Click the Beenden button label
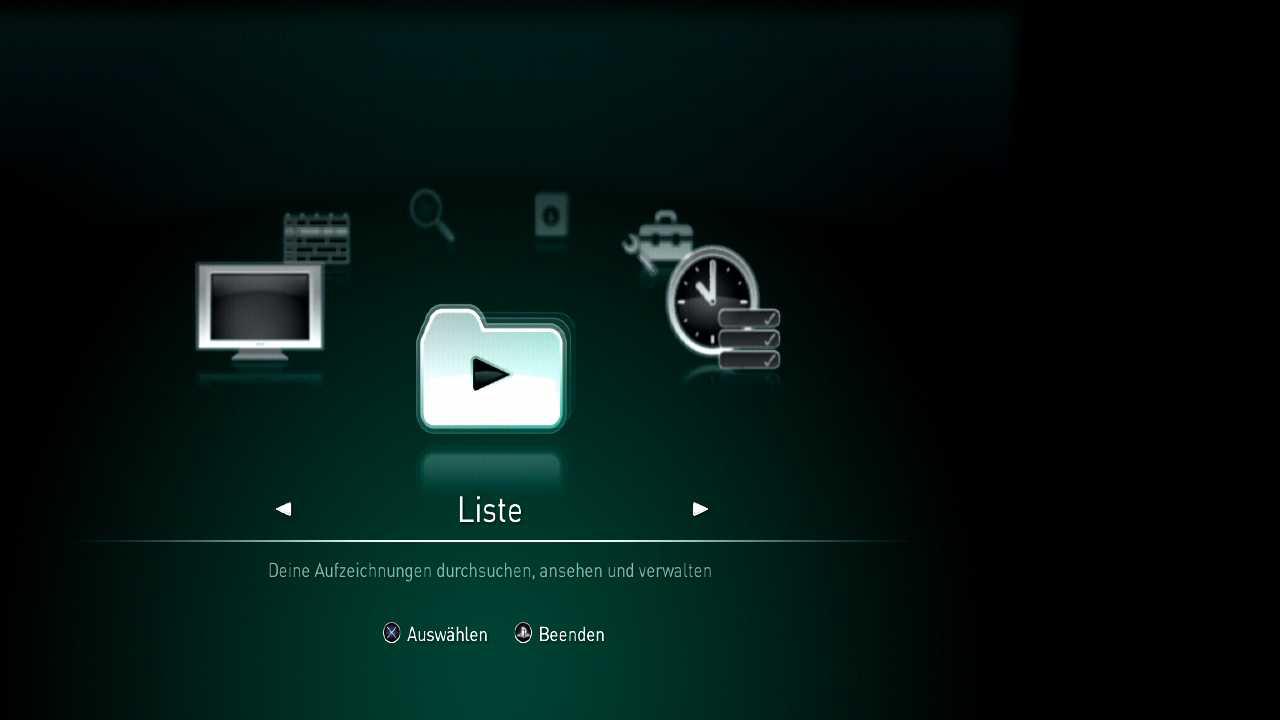 pos(571,634)
